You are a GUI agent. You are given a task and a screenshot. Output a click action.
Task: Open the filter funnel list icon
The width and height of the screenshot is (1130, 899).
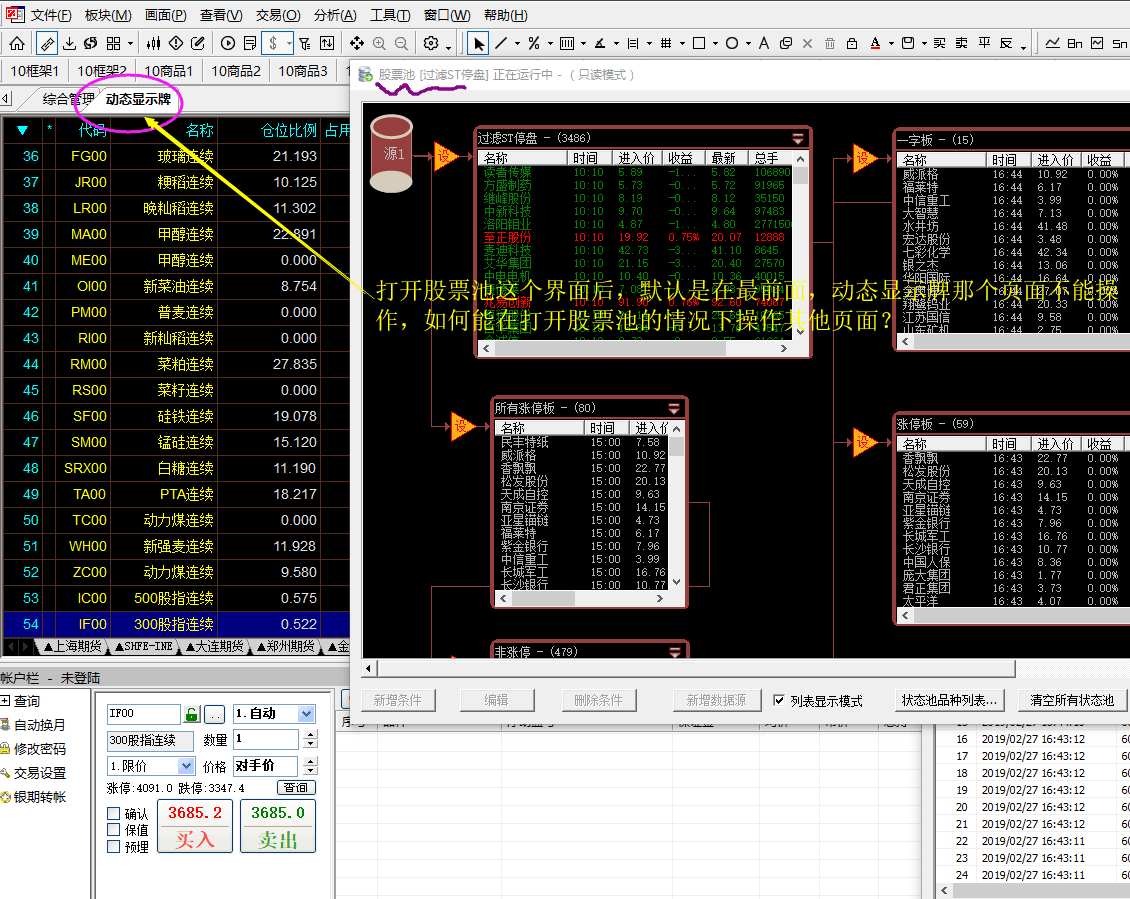pyautogui.click(x=305, y=43)
